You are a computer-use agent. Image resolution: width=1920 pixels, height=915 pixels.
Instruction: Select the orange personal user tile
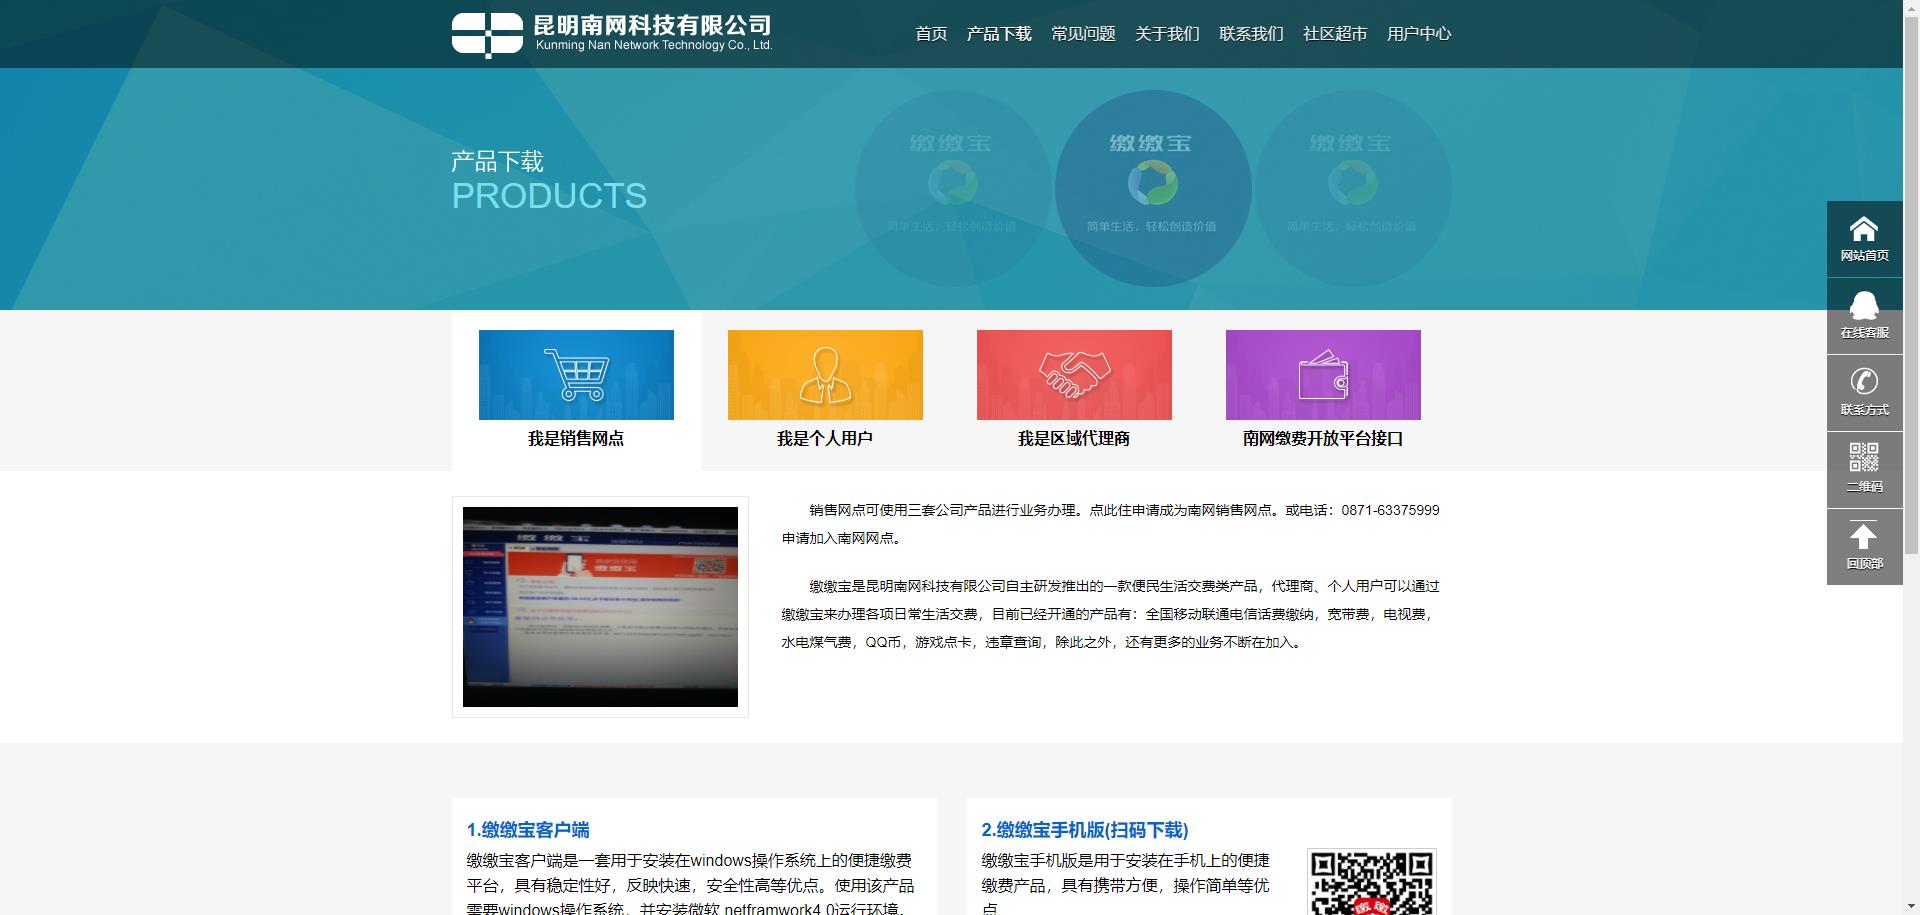825,375
